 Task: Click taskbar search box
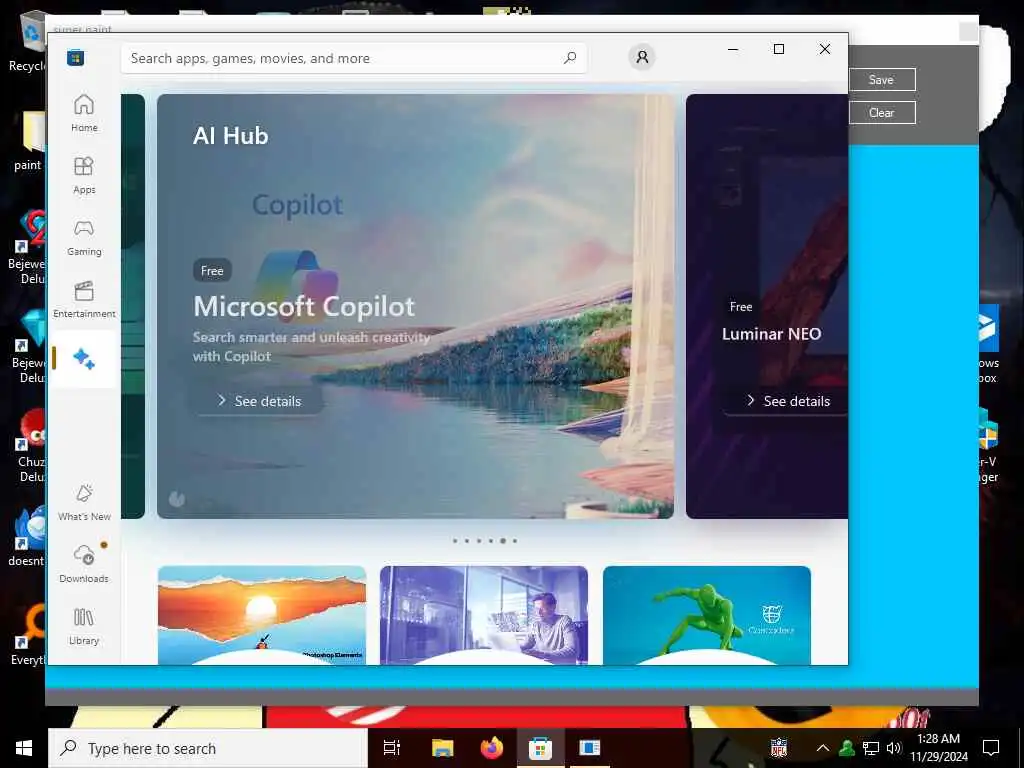pos(208,748)
